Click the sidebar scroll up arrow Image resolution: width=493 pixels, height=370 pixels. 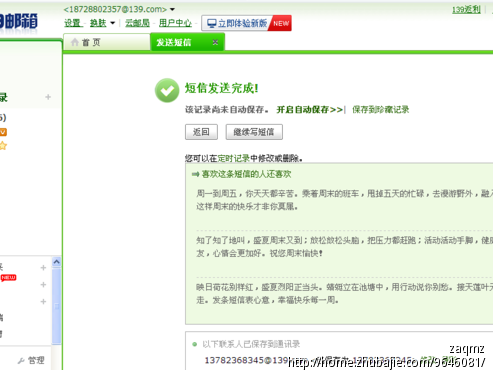pyautogui.click(x=56, y=262)
